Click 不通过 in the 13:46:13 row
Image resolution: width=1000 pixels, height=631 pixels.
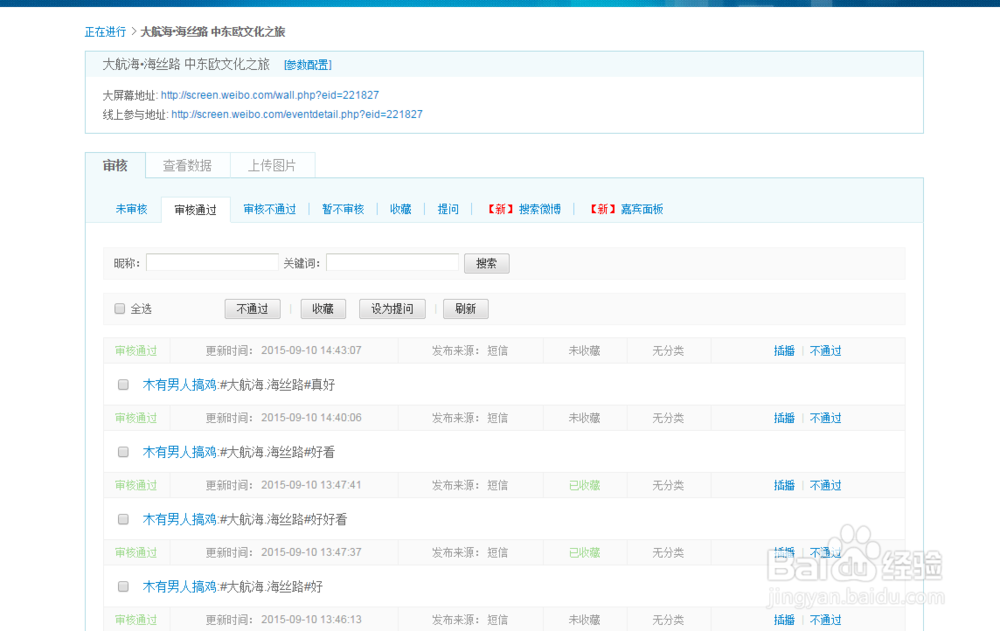825,620
